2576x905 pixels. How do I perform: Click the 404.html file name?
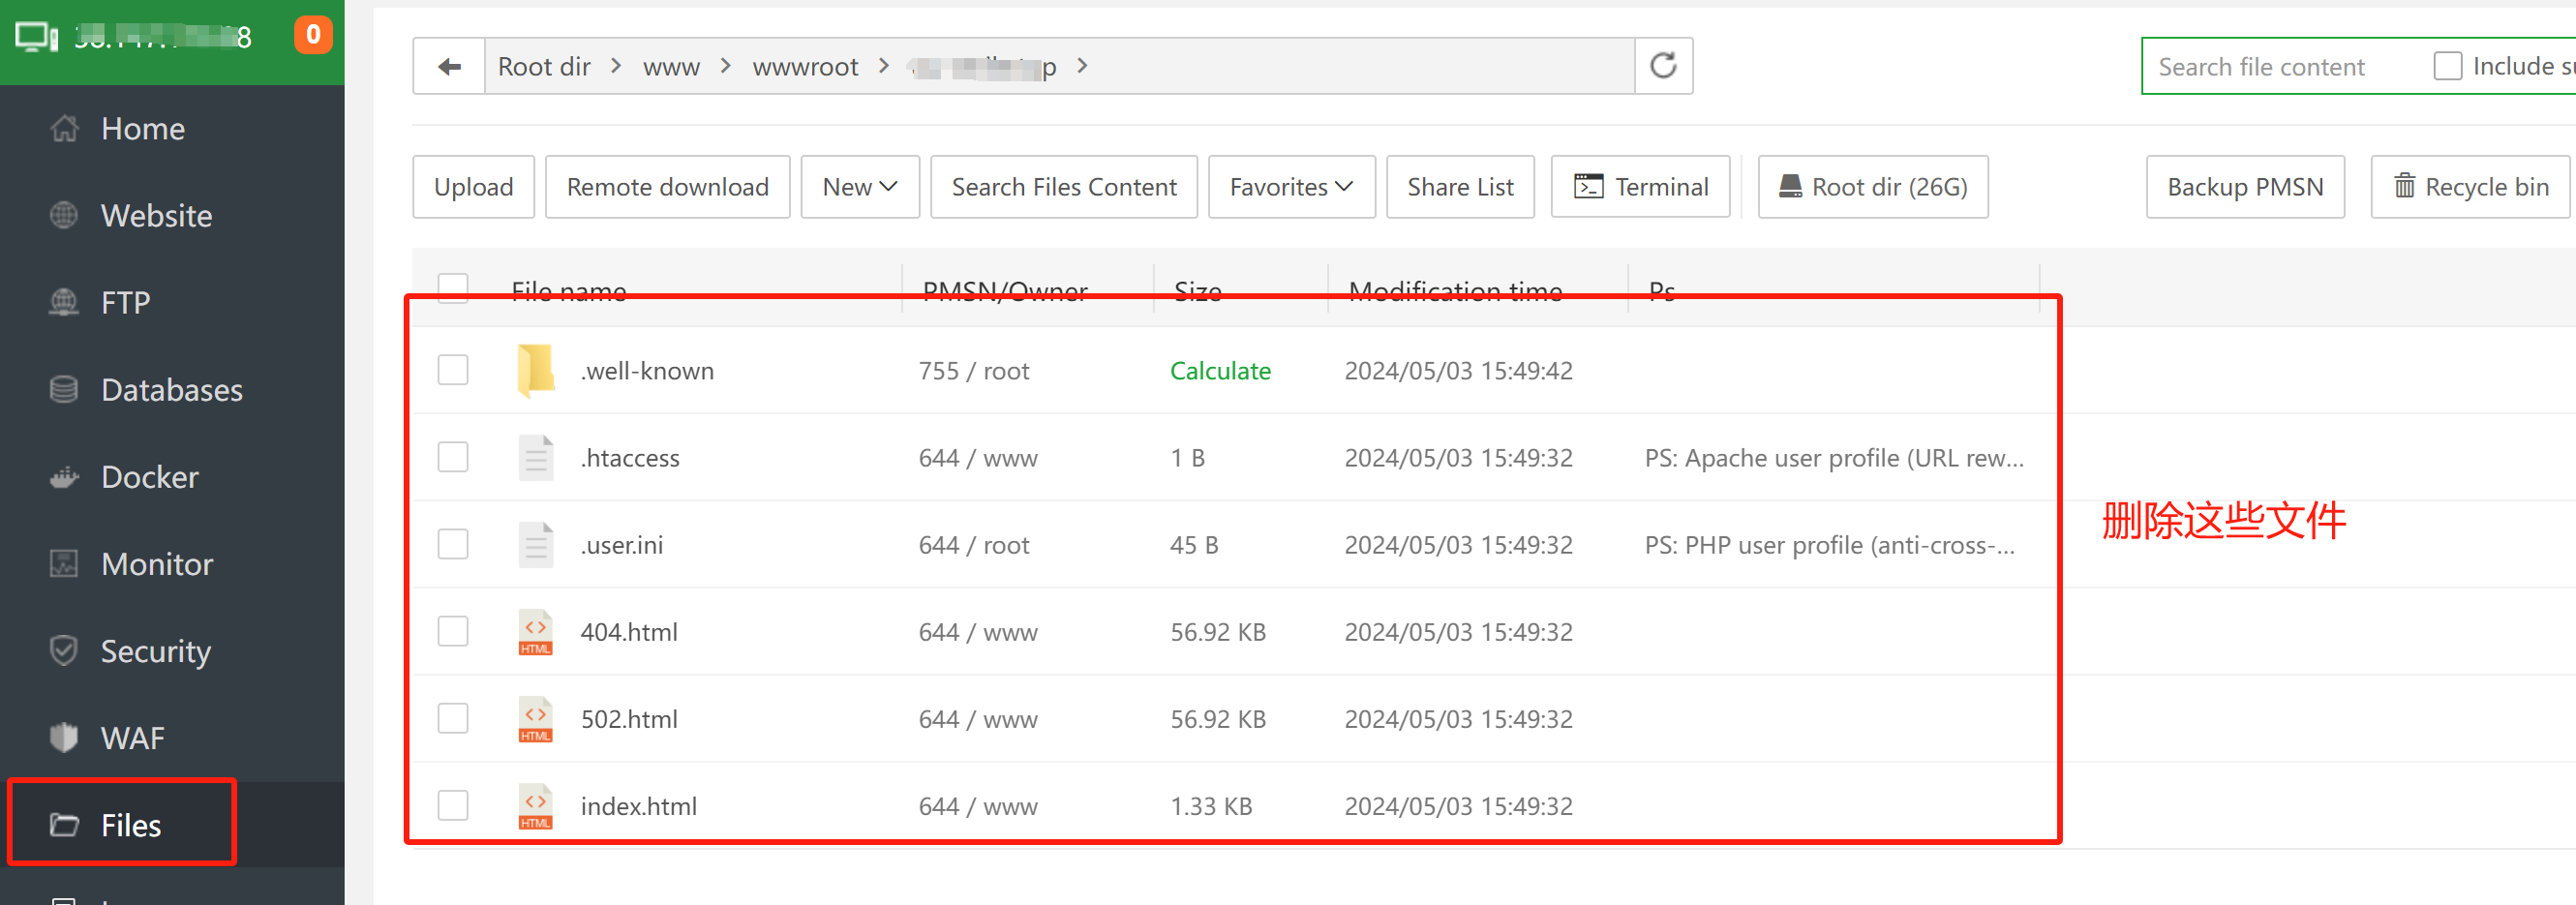[629, 632]
